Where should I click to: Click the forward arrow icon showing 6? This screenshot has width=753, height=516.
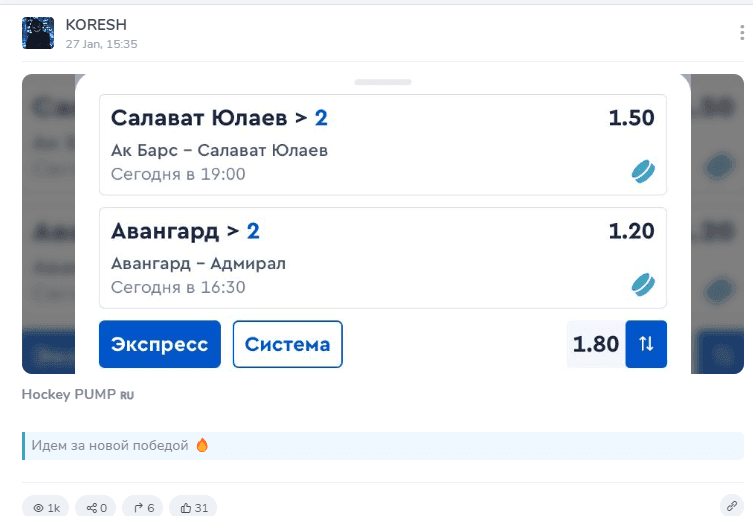pyautogui.click(x=143, y=507)
